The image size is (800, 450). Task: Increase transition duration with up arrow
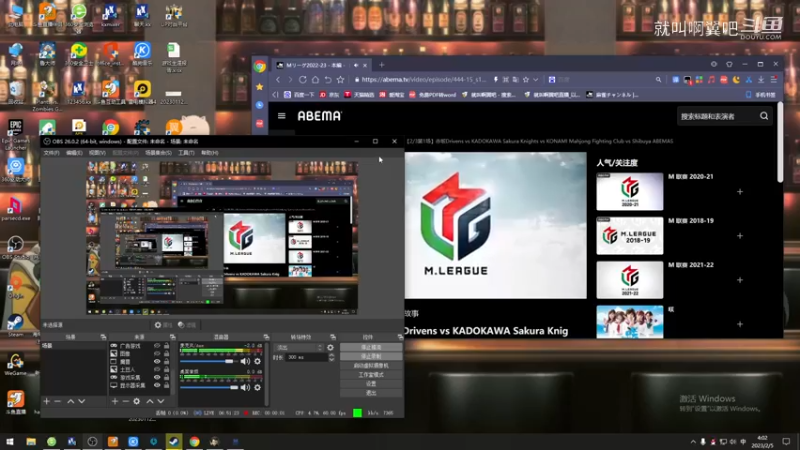point(332,355)
